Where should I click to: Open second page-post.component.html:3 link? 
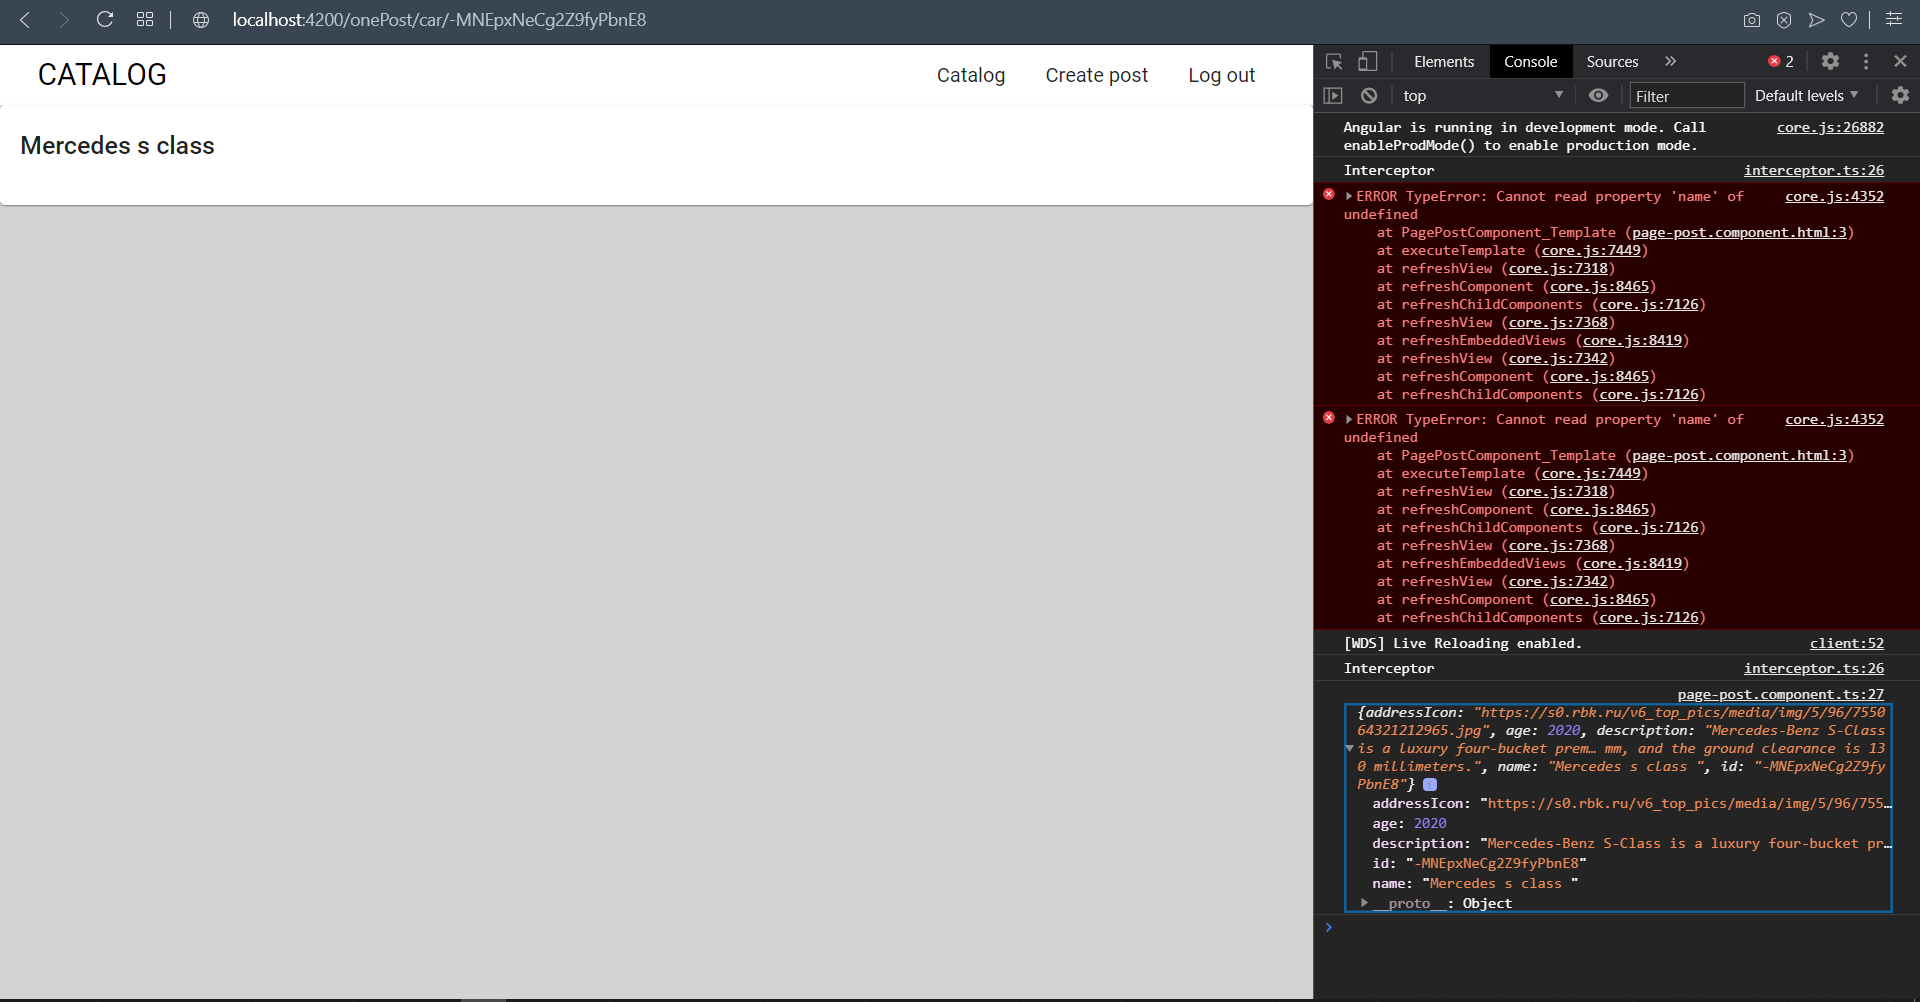coord(1739,455)
